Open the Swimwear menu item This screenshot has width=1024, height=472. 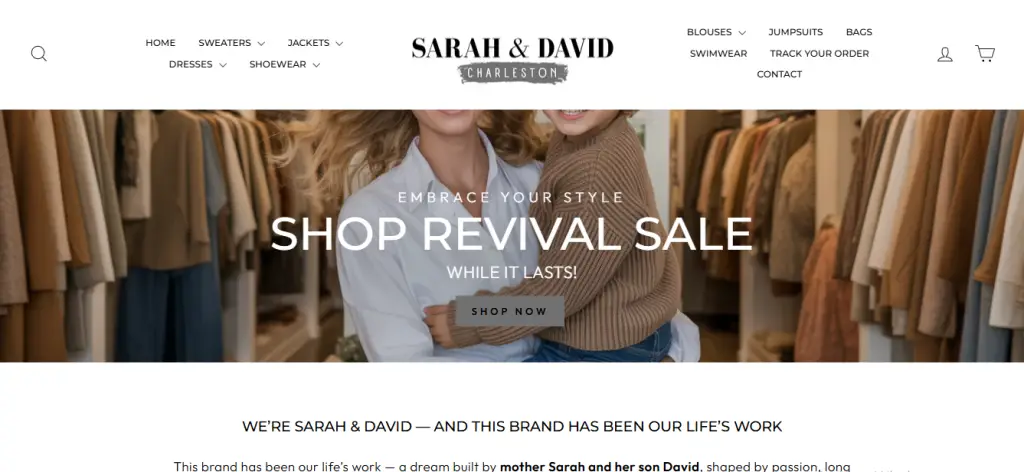pos(718,54)
